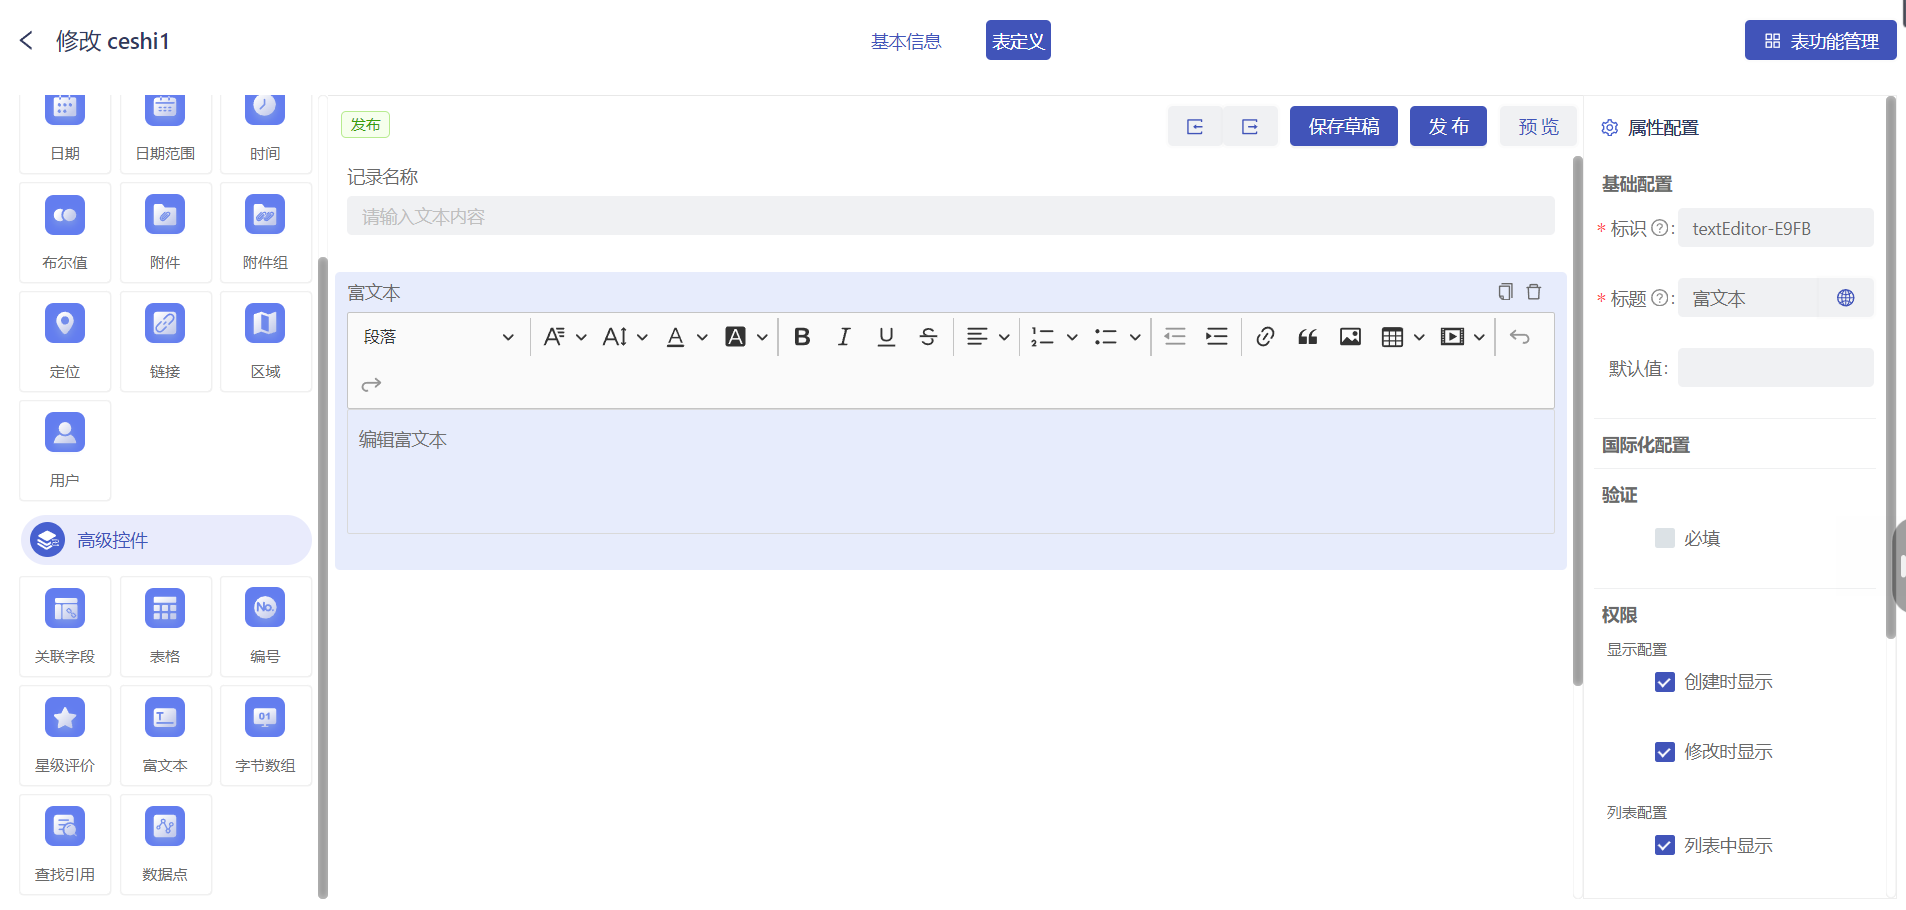Click the 预览 preview button
The width and height of the screenshot is (1906, 910).
click(x=1538, y=126)
